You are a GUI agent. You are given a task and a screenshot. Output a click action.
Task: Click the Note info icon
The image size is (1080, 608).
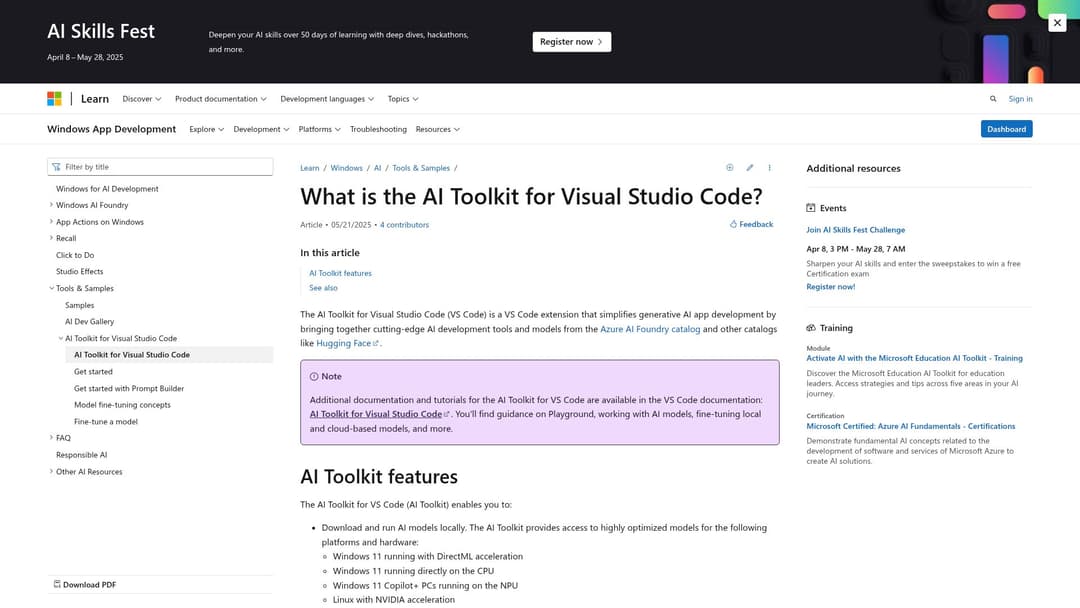pos(314,376)
